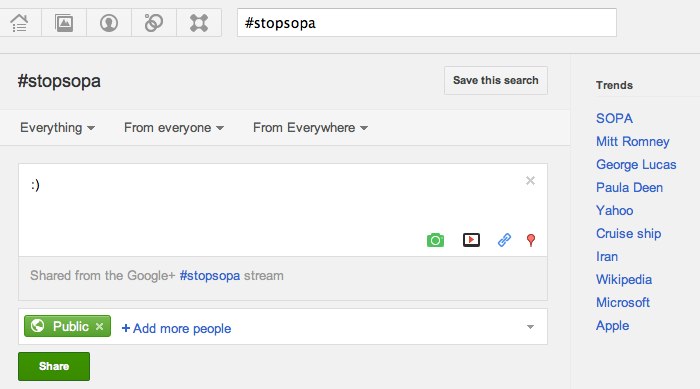Click the green Share button
The width and height of the screenshot is (700, 389).
54,366
